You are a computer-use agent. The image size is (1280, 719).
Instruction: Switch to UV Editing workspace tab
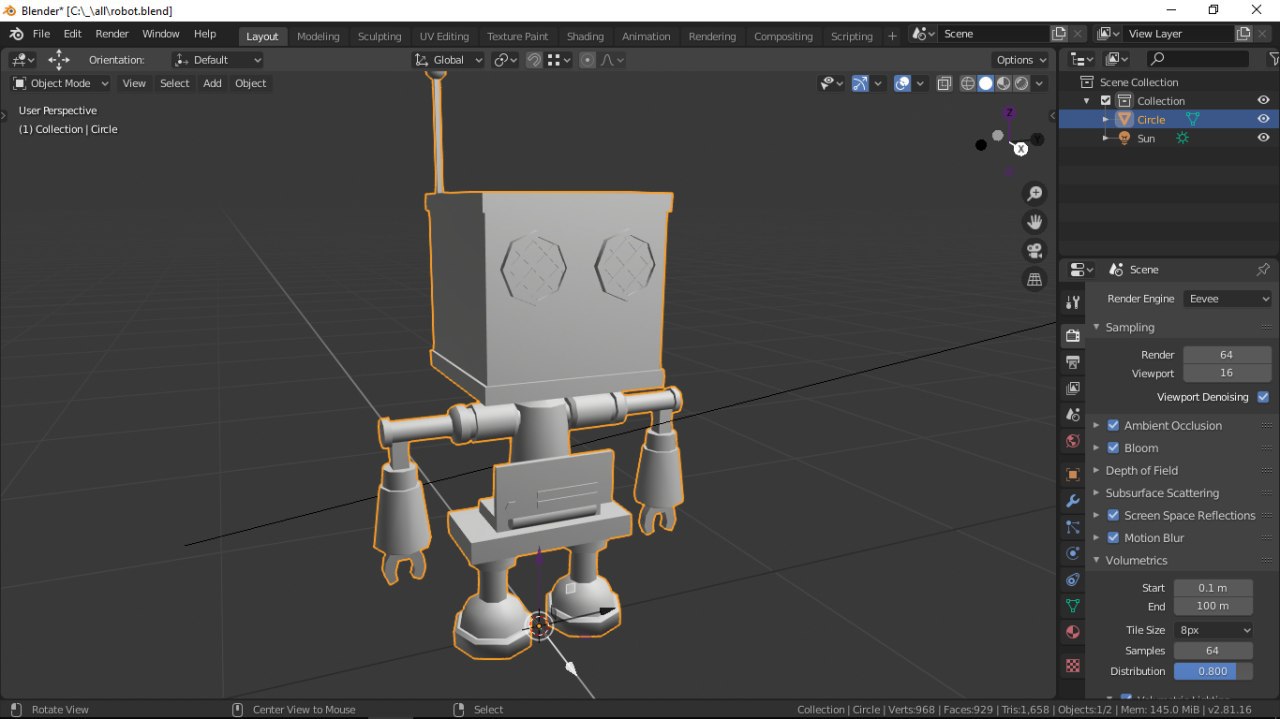444,36
